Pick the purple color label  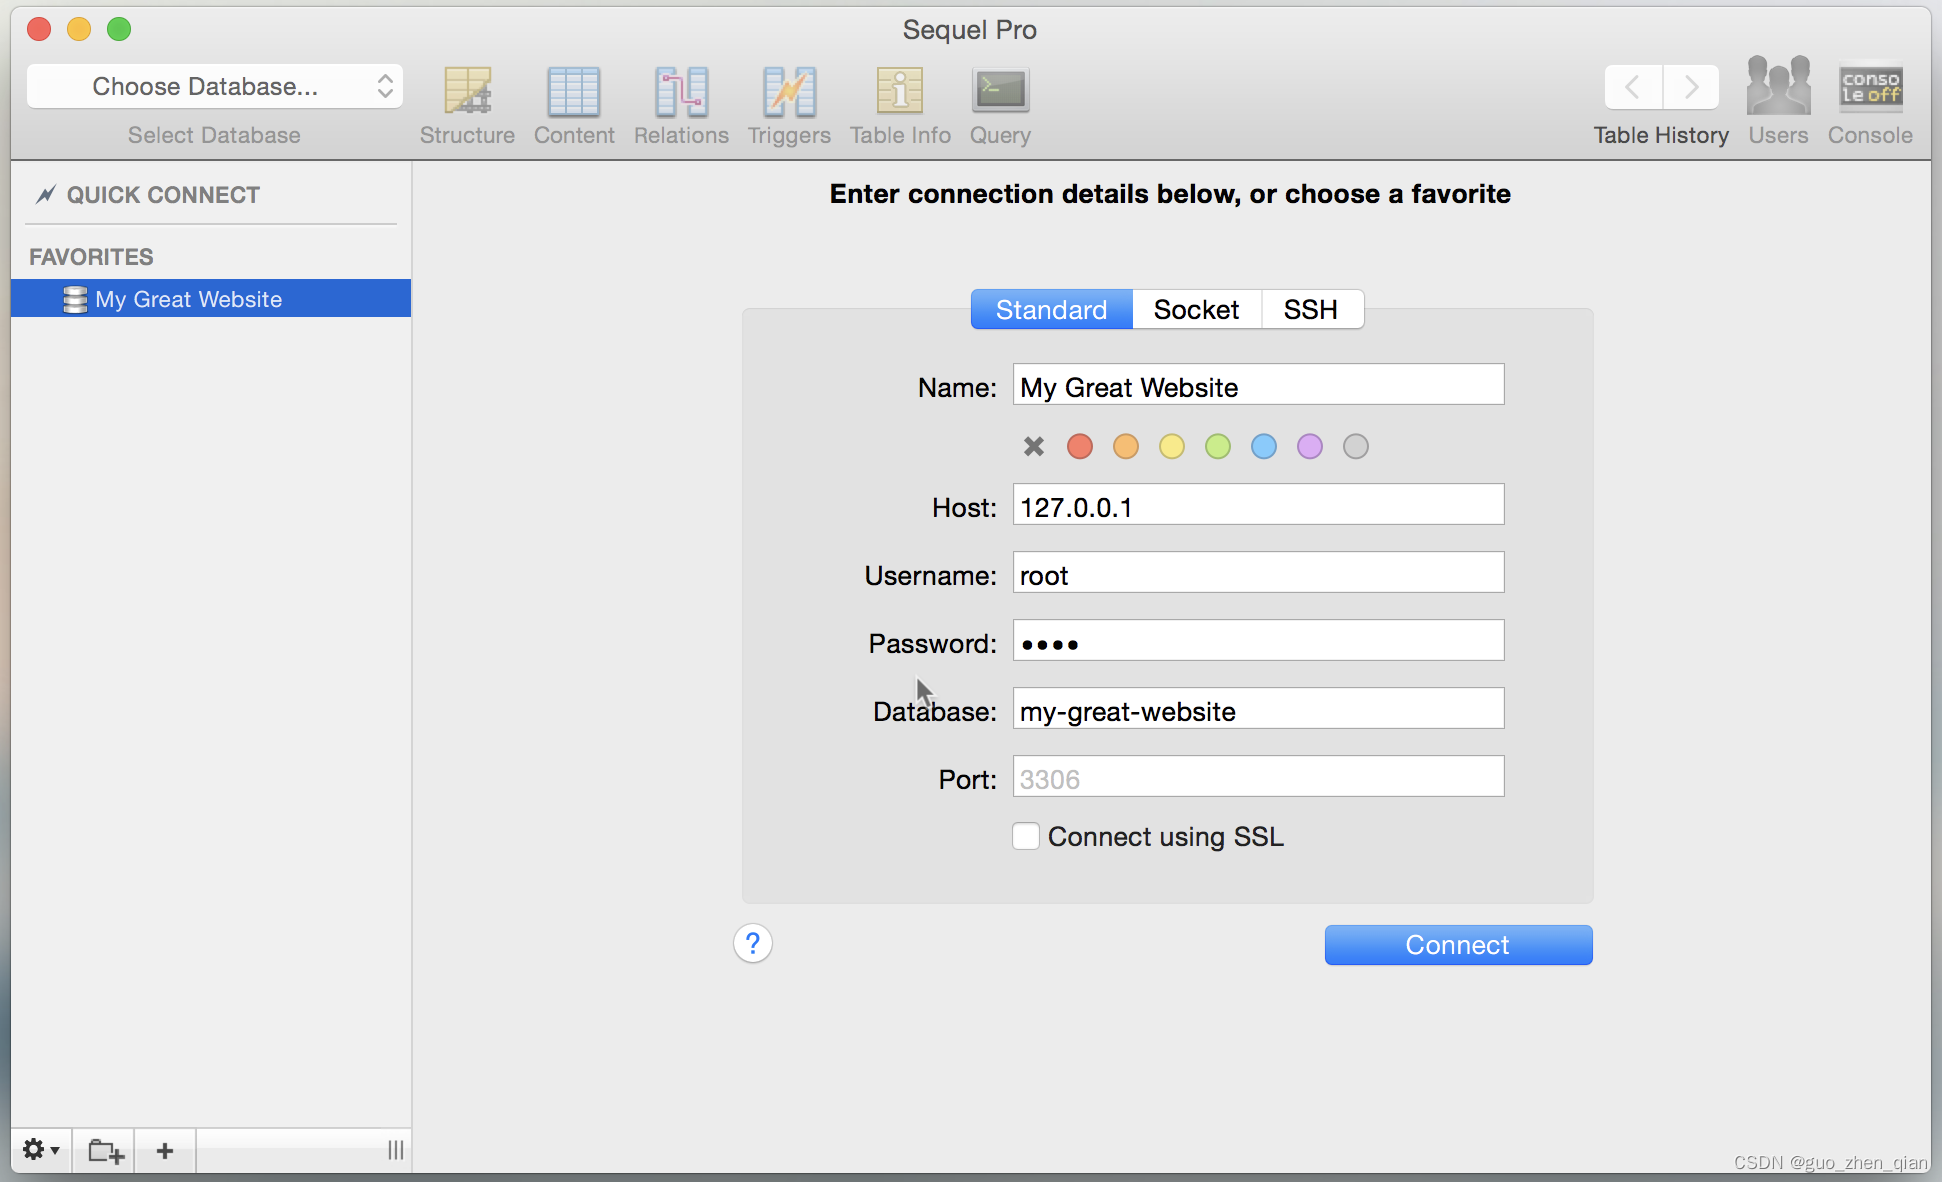click(x=1310, y=446)
